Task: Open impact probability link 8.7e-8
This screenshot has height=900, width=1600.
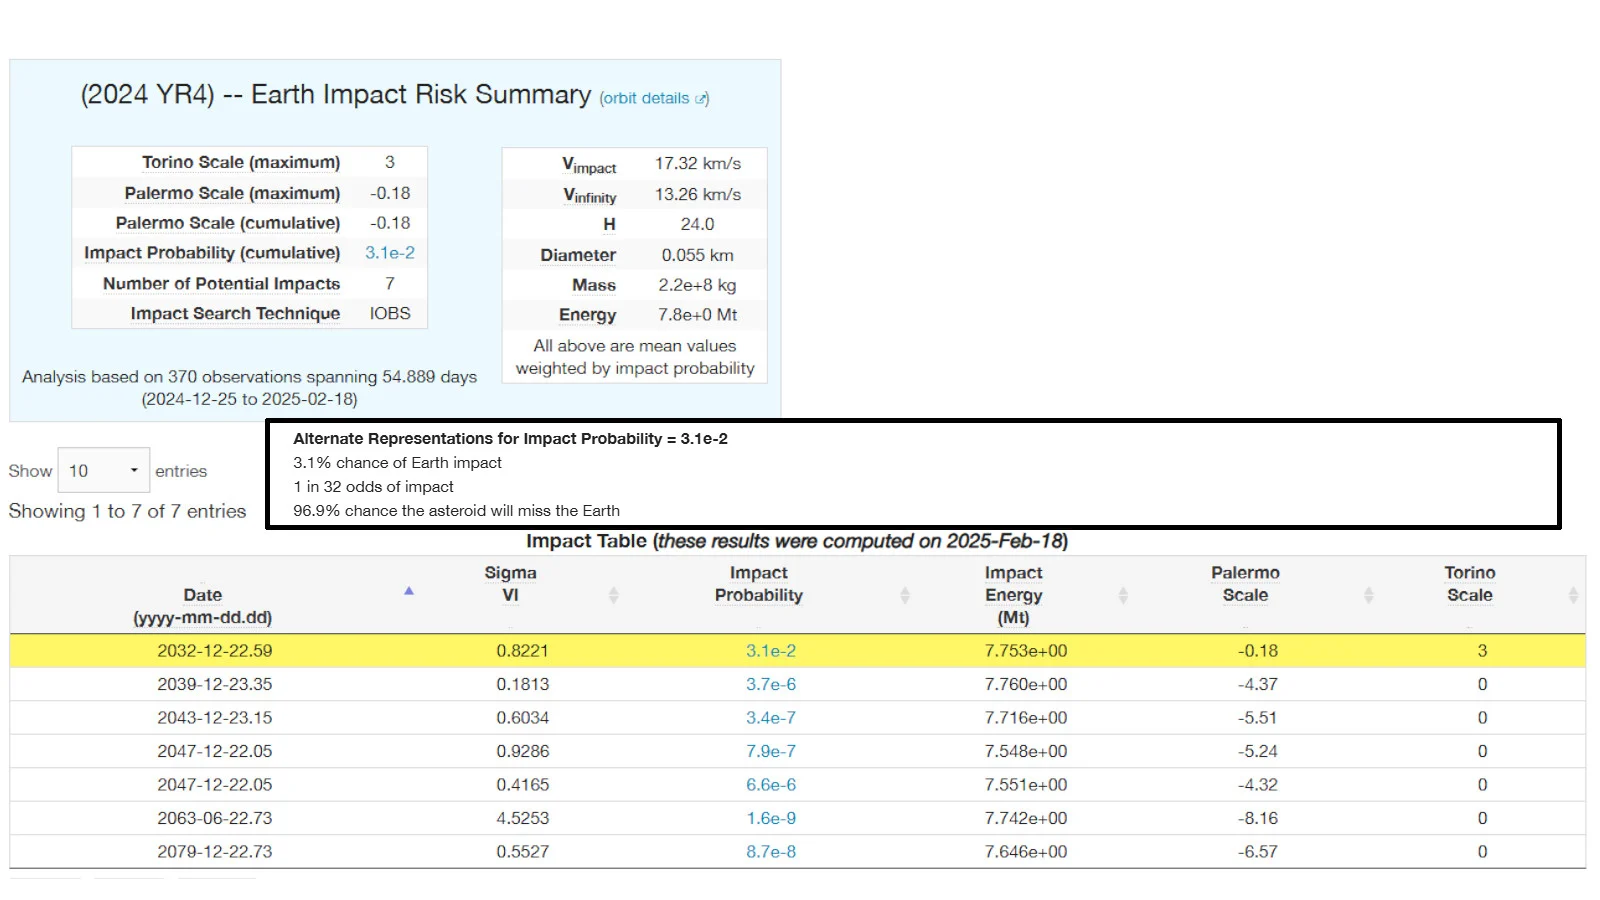Action: [x=771, y=852]
